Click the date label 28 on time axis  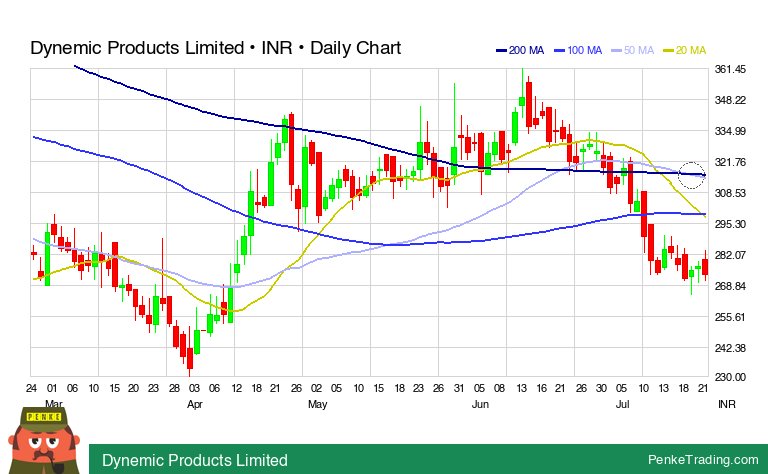(x=174, y=388)
